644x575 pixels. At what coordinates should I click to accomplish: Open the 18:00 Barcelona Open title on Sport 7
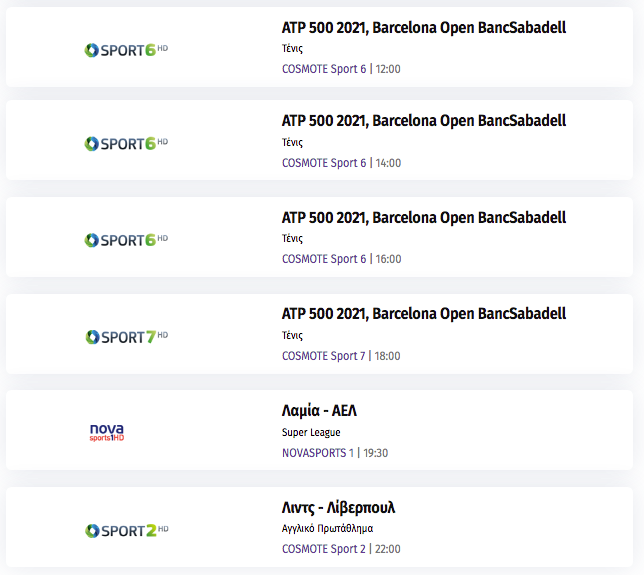424,314
